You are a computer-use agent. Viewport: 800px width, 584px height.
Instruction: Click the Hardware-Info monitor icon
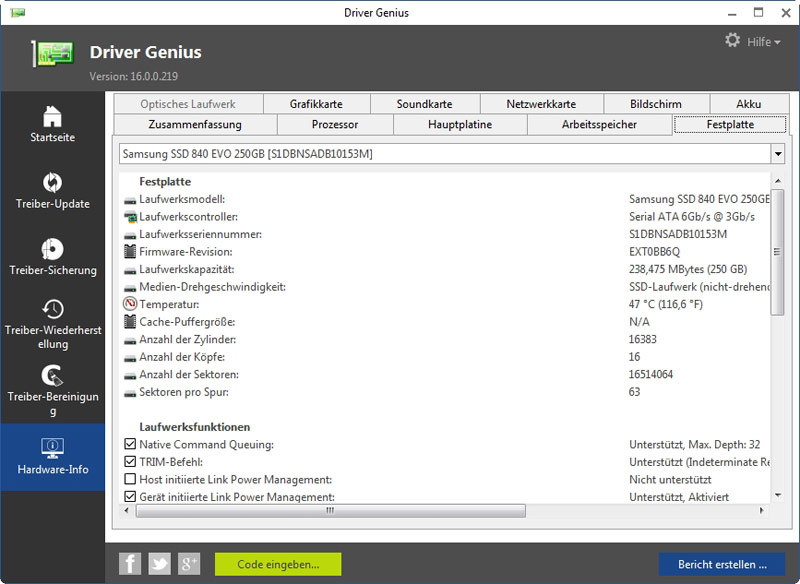(52, 447)
